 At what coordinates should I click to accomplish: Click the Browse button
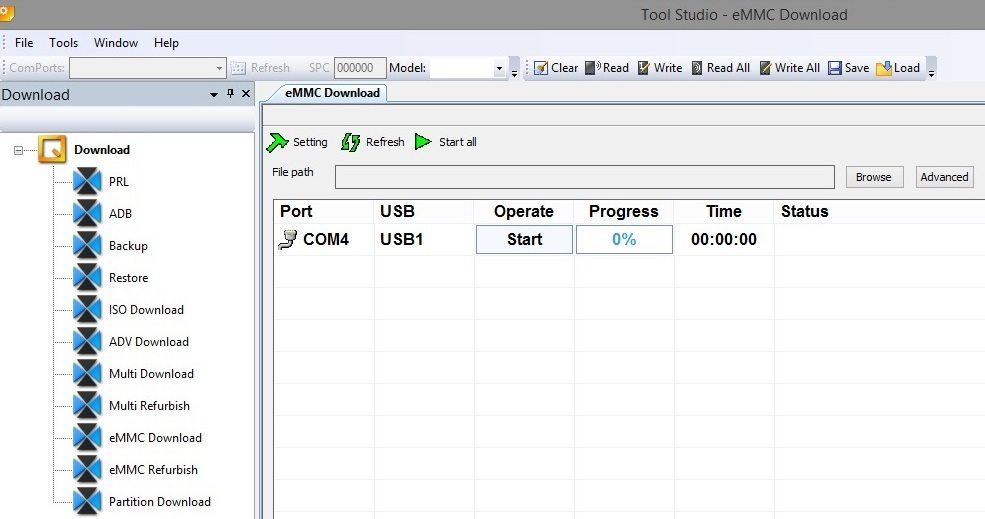pos(873,177)
